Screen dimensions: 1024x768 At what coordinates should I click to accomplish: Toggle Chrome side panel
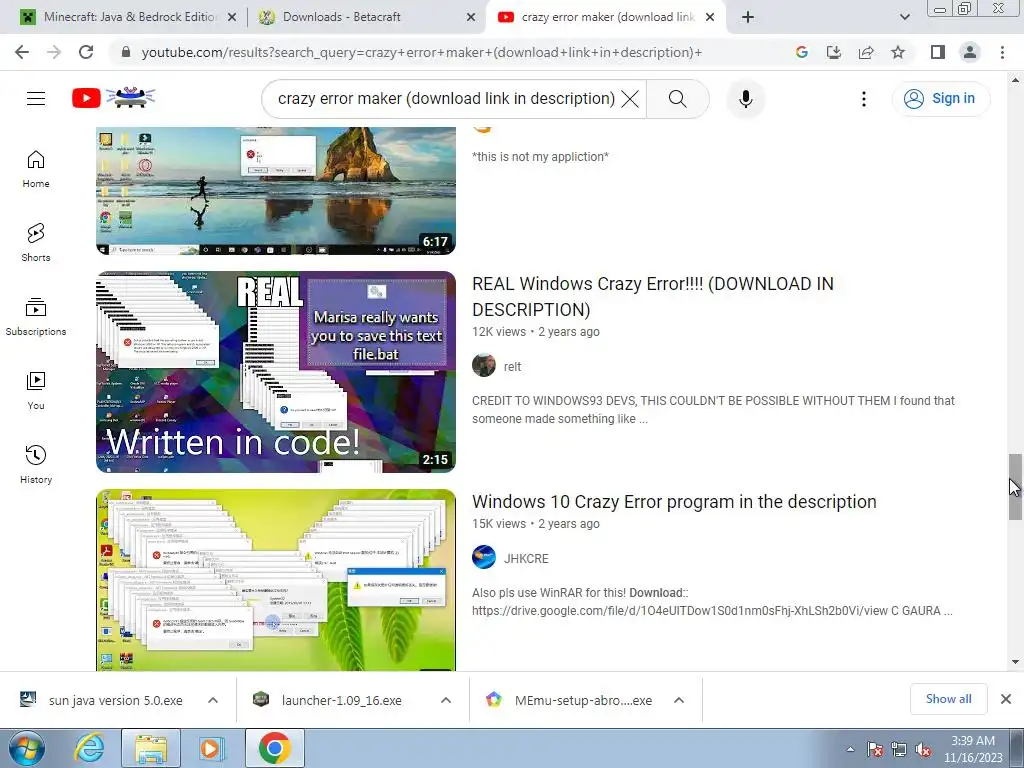click(x=938, y=52)
